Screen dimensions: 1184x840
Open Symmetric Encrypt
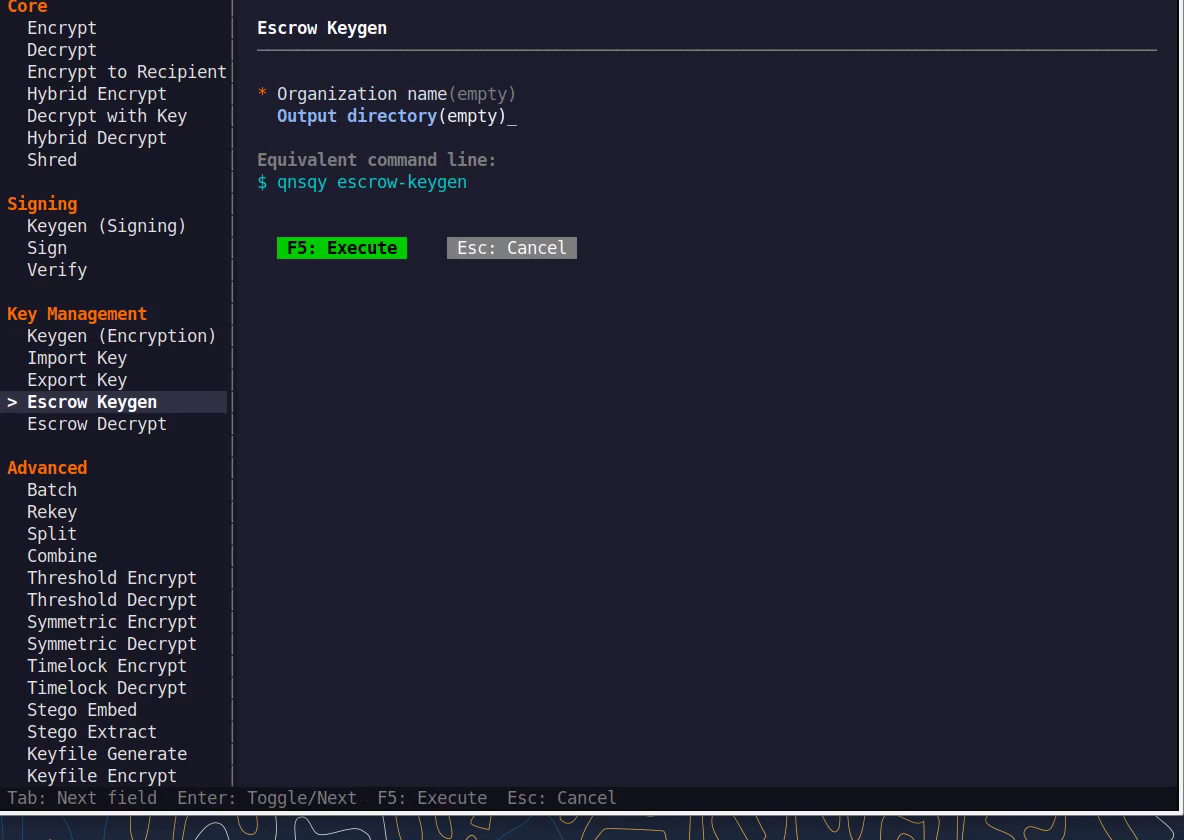coord(112,621)
